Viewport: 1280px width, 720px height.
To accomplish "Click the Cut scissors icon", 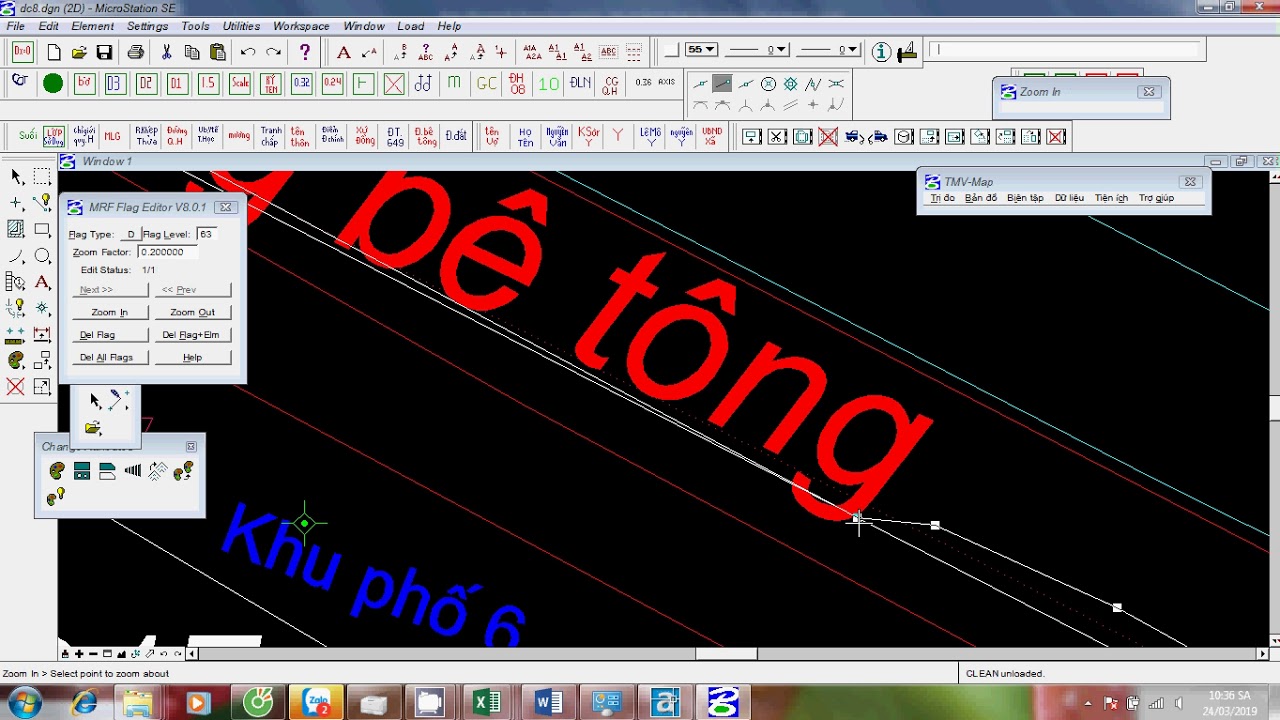I will [x=166, y=52].
